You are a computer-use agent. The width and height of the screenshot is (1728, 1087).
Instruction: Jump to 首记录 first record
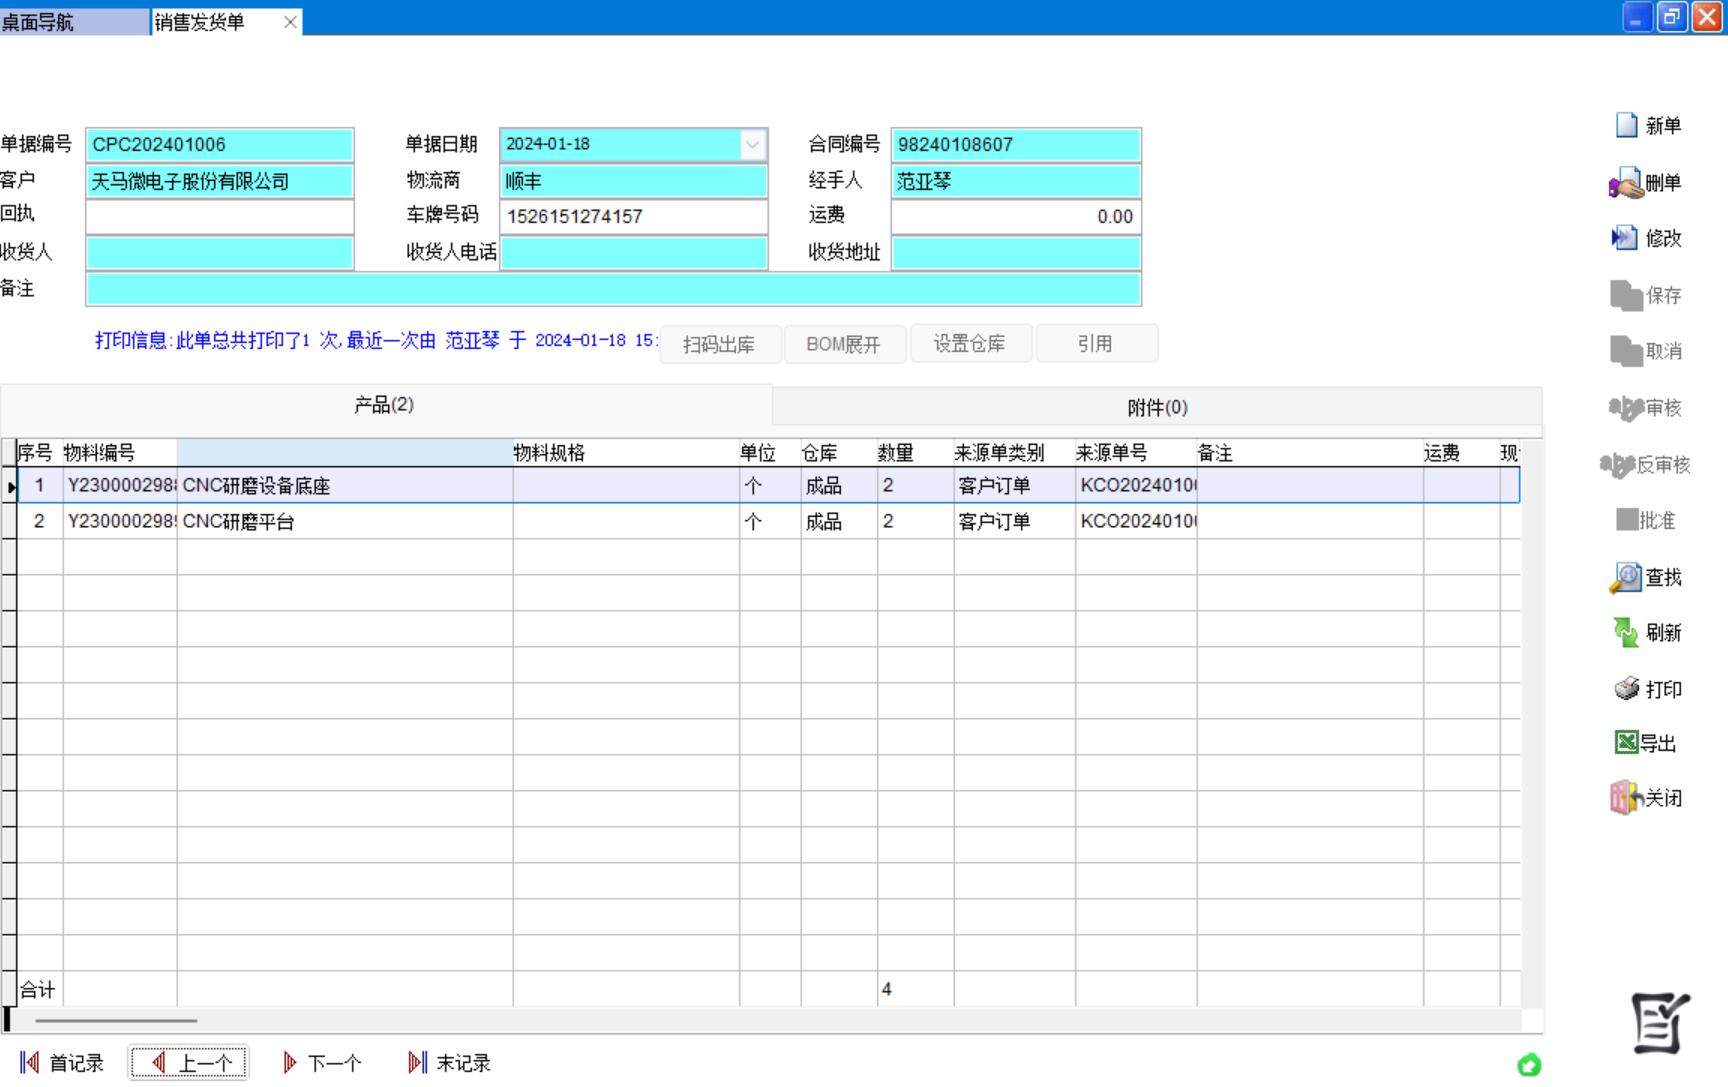point(62,1063)
